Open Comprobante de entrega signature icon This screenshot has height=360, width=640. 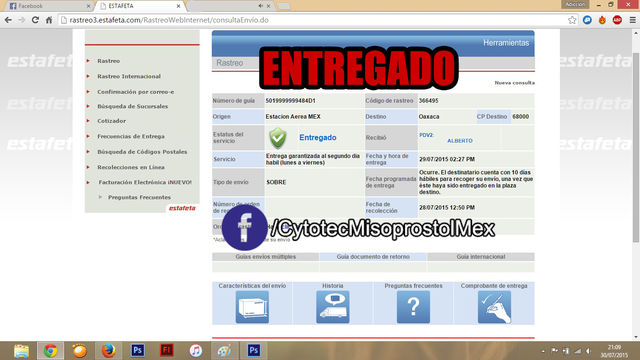(494, 307)
